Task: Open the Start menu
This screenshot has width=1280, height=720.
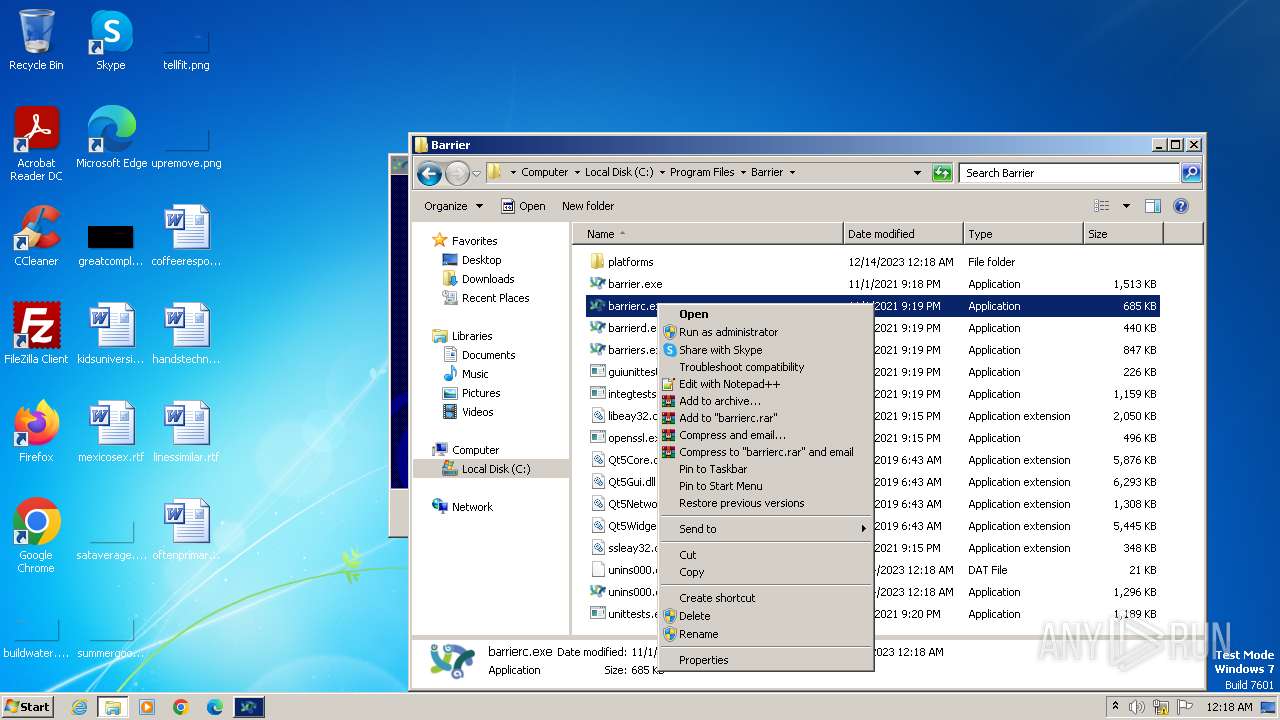Action: click(x=28, y=707)
